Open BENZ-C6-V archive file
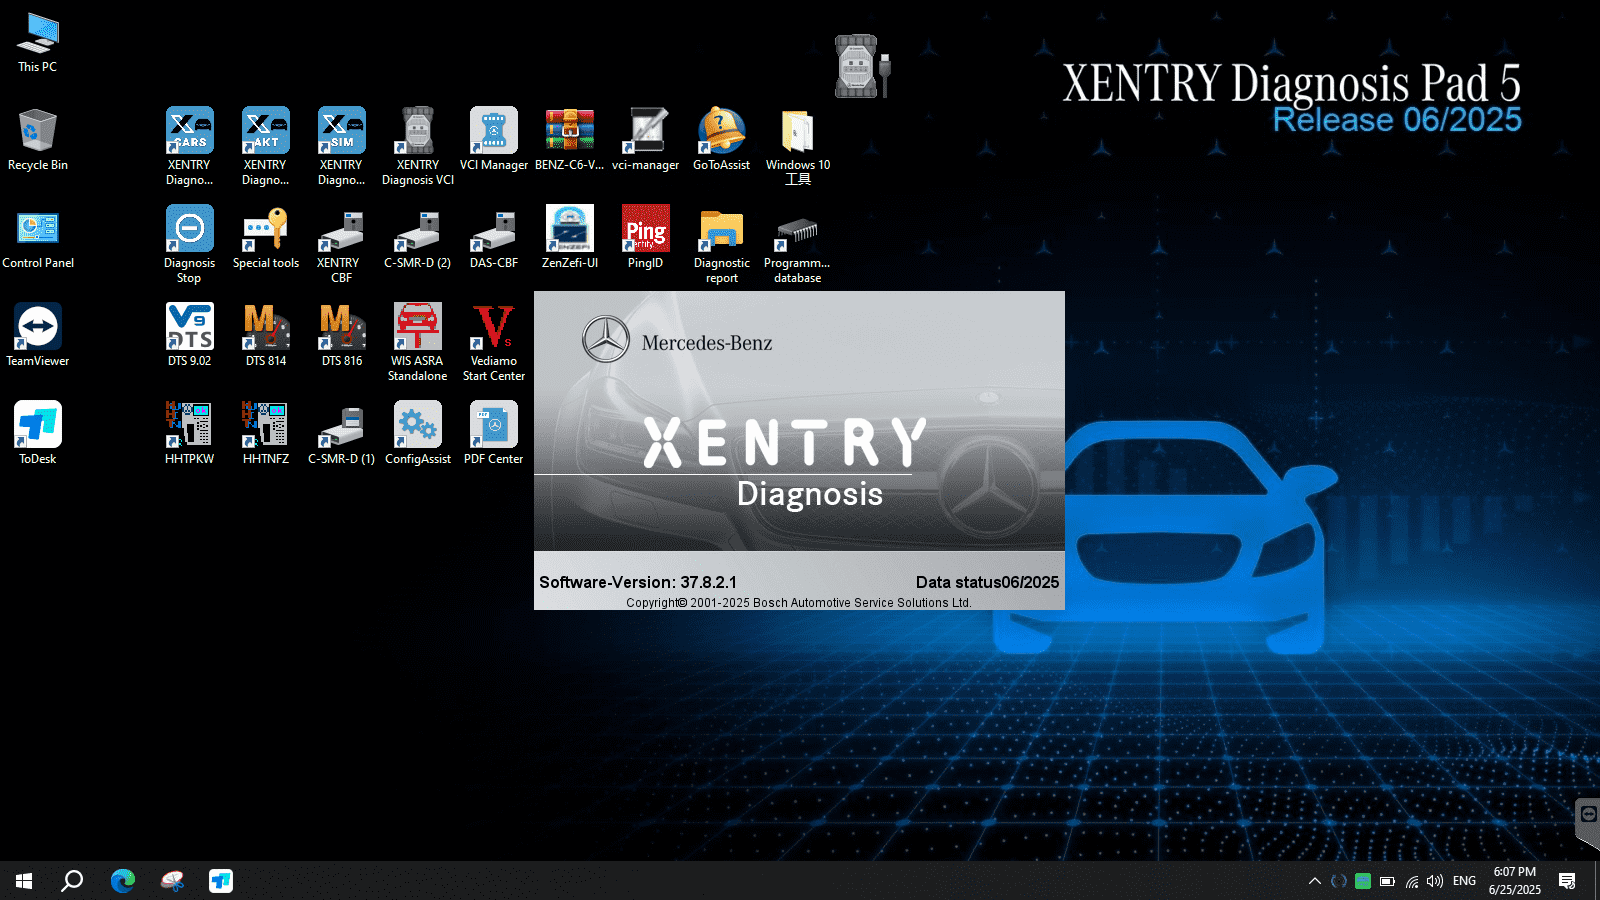 (570, 140)
